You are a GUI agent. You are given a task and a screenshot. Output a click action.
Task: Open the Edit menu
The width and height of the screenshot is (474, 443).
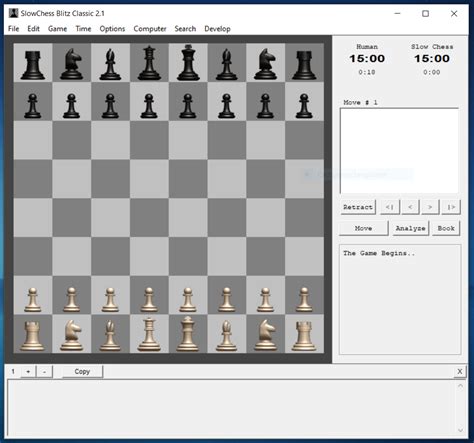coord(33,29)
